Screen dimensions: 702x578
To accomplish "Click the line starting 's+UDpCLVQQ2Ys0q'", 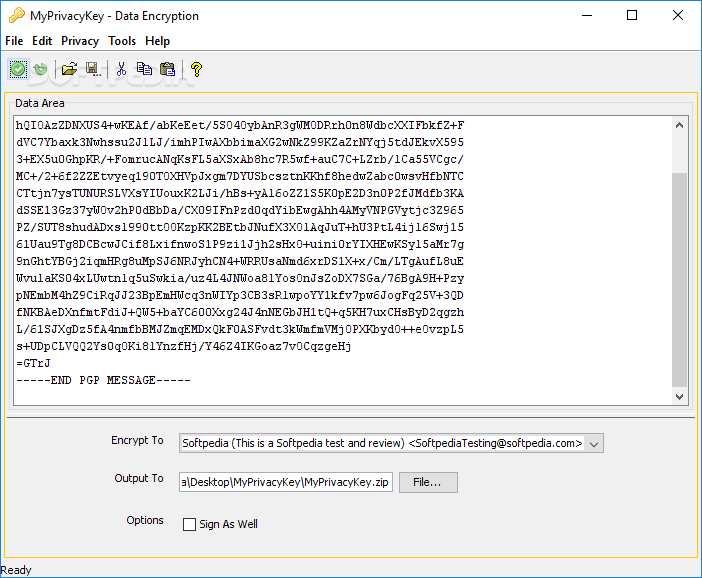I will 184,347.
